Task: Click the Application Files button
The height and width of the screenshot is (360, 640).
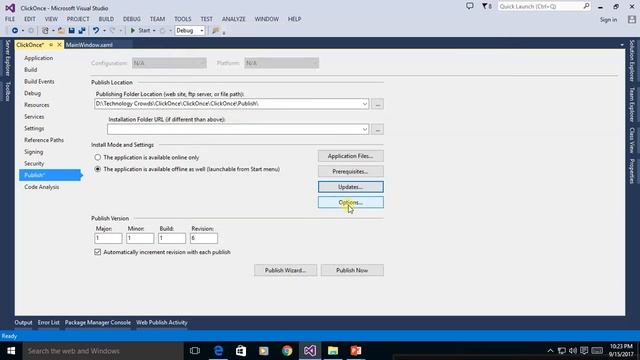Action: click(x=351, y=156)
